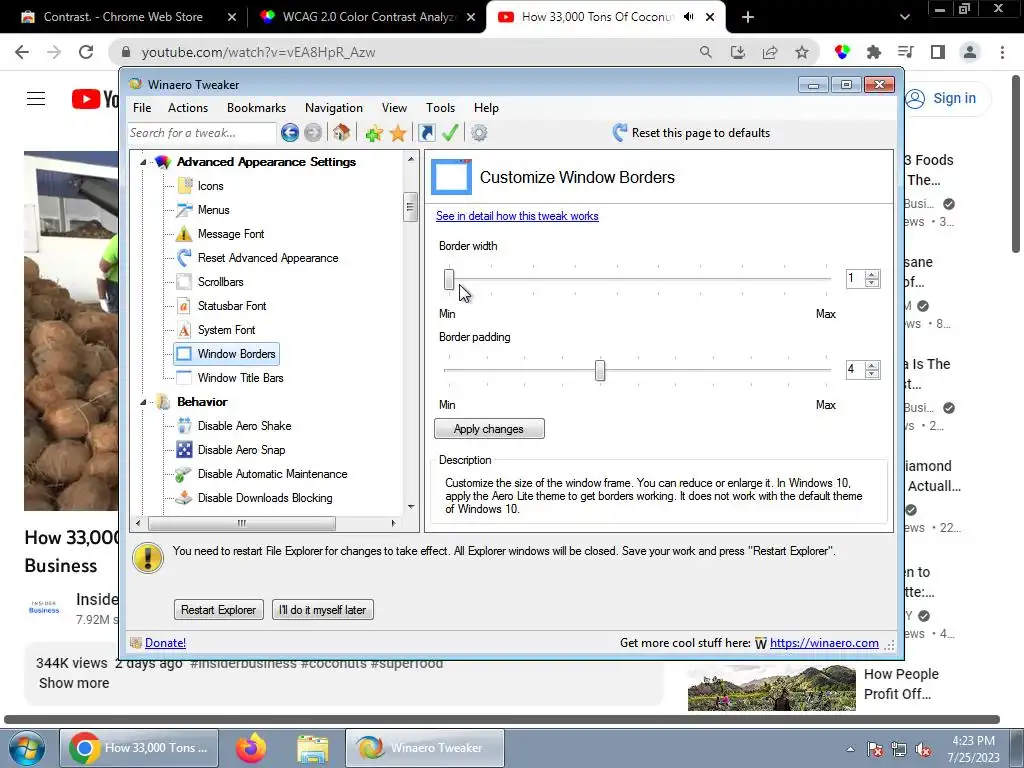The image size is (1024, 768).
Task: Open See in detail how this tweak works
Action: (517, 216)
